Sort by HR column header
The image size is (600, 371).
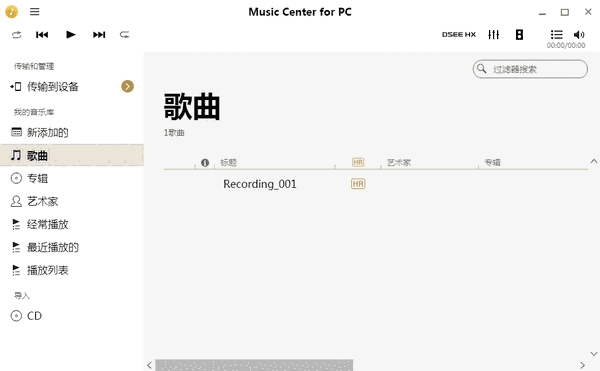[358, 163]
